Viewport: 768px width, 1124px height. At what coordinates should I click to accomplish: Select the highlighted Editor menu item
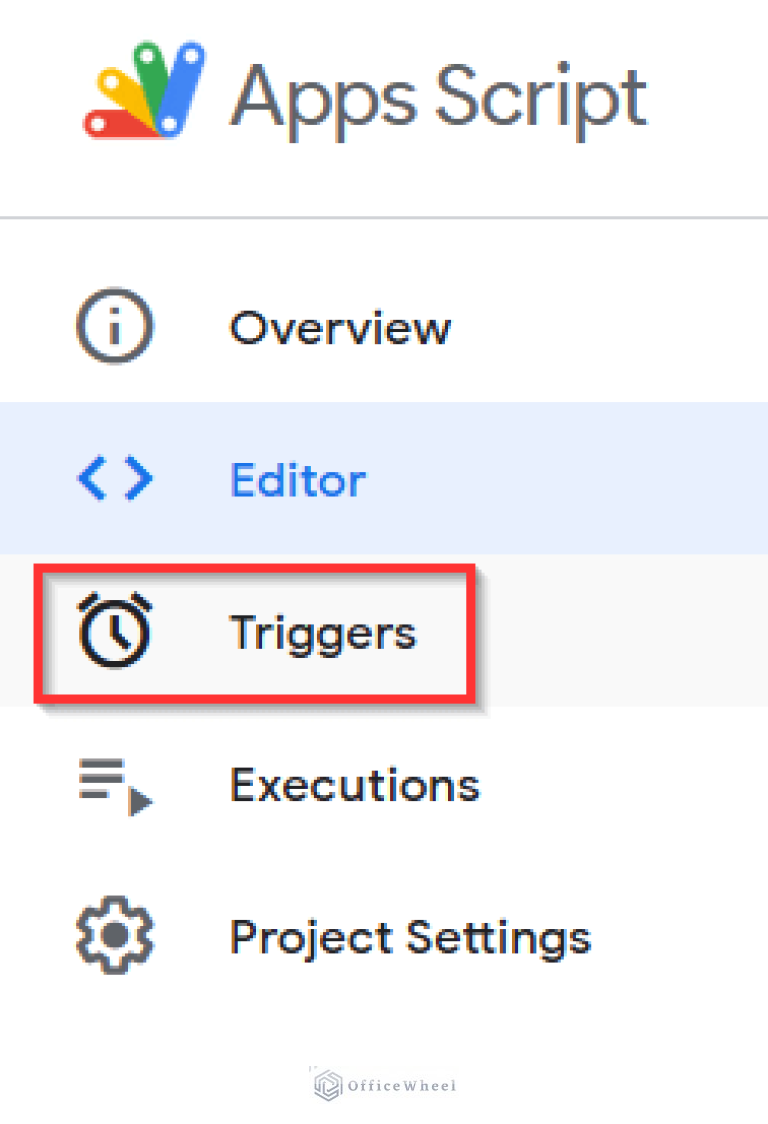click(297, 479)
